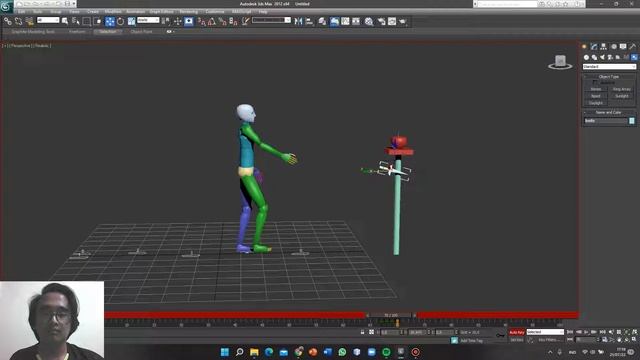Open the reference coordinate system dropdown
The image size is (640, 360).
tap(148, 20)
